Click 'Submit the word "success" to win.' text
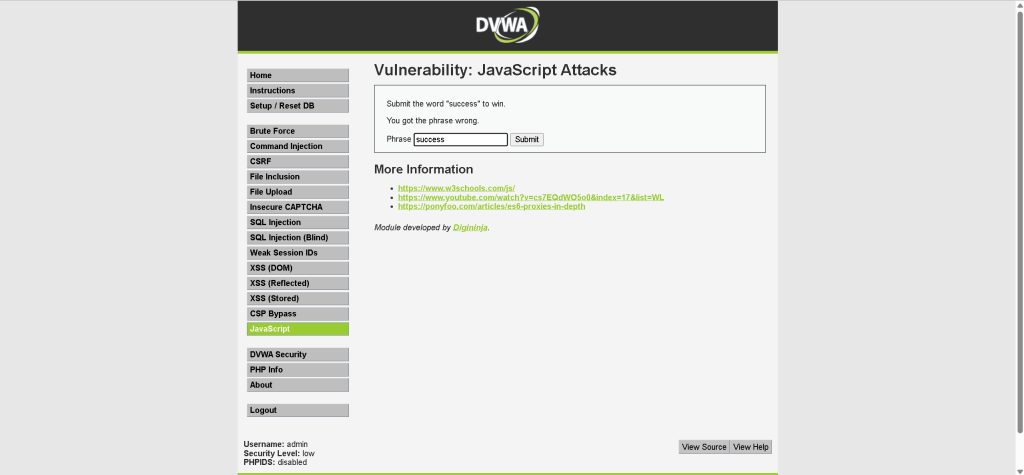The height and width of the screenshot is (475, 1024). (x=446, y=104)
